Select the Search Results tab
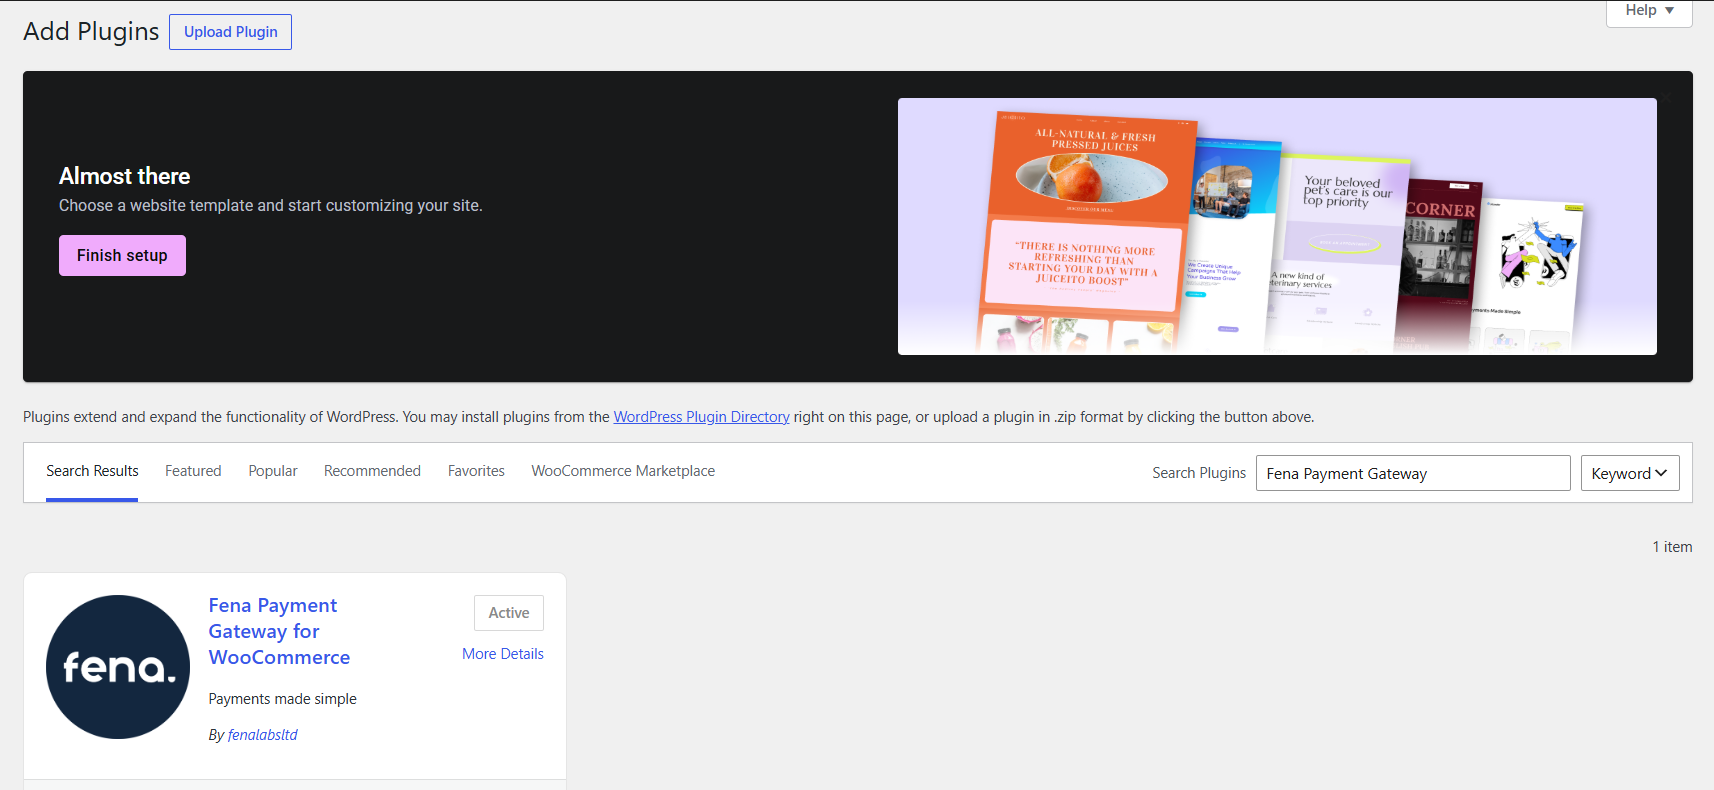1714x790 pixels. [x=92, y=471]
